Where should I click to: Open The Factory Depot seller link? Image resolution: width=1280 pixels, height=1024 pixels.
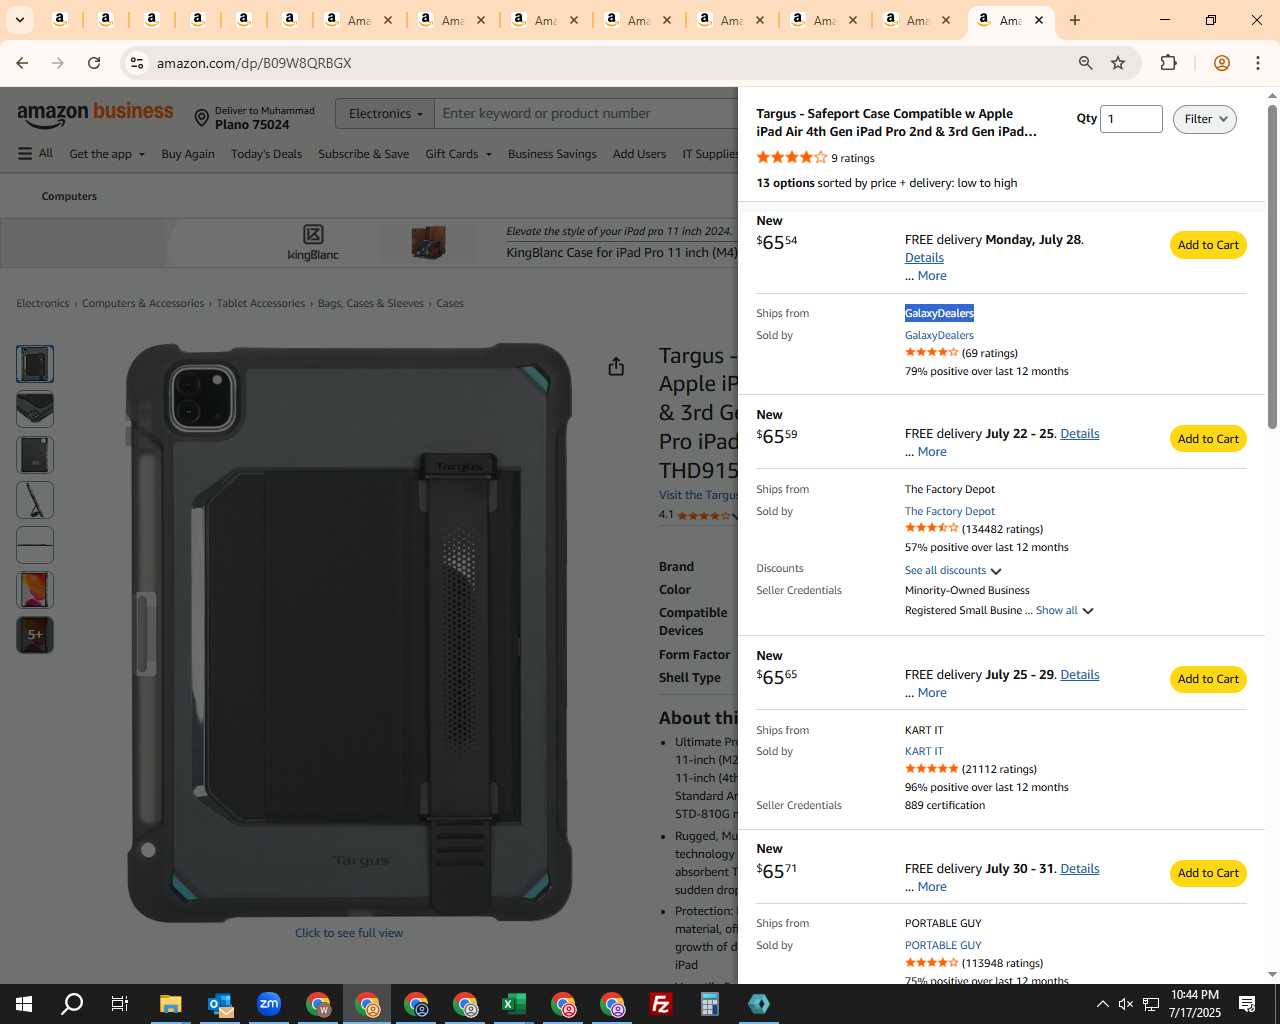click(x=950, y=511)
